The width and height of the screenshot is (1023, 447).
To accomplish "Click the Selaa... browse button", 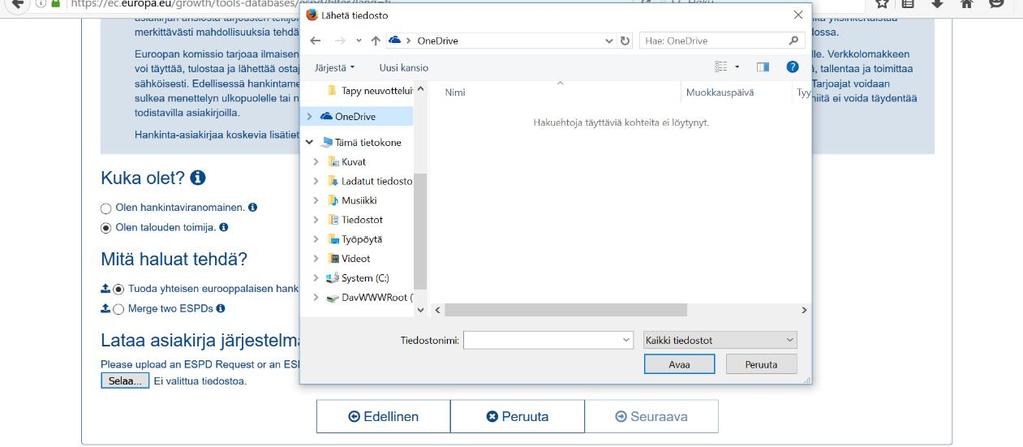I will [125, 381].
